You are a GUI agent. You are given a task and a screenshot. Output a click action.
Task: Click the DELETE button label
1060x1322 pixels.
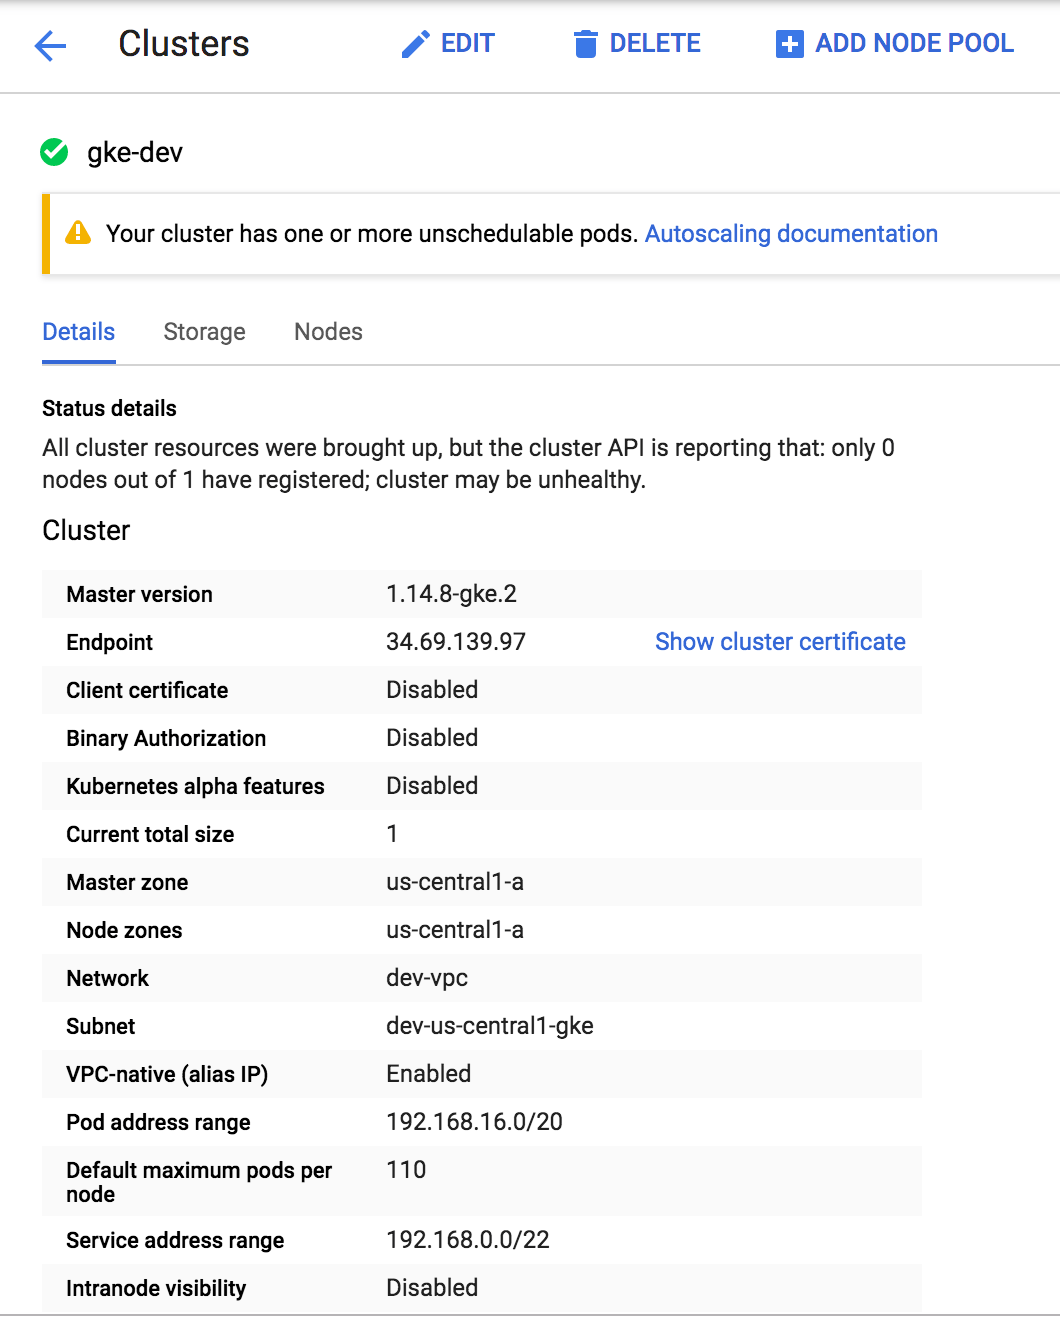point(655,43)
